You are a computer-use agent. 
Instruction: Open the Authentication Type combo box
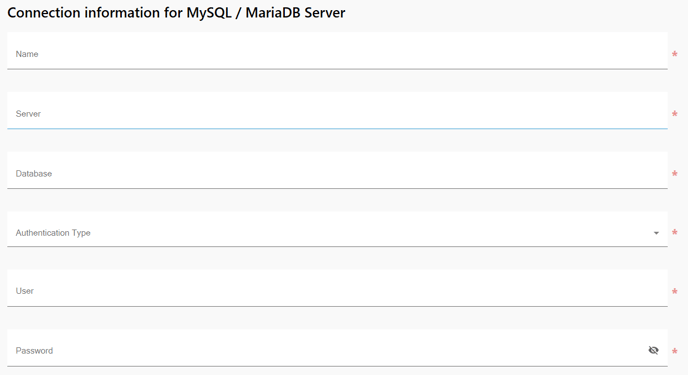pos(337,229)
